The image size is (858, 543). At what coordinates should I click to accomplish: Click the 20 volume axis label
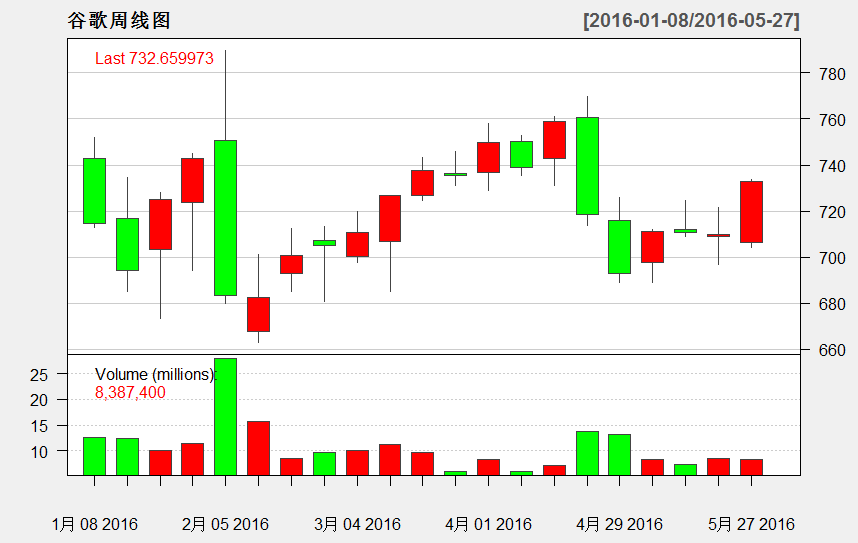(x=39, y=401)
